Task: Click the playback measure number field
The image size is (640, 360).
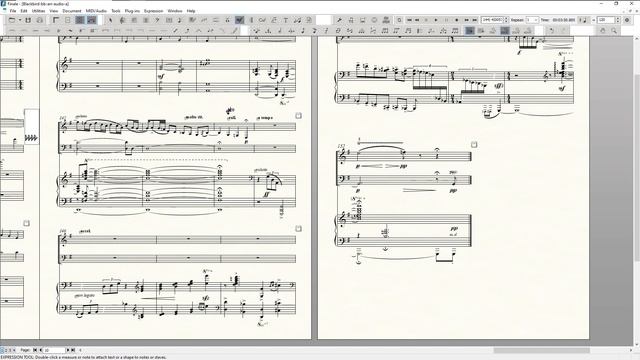Action: tap(493, 20)
